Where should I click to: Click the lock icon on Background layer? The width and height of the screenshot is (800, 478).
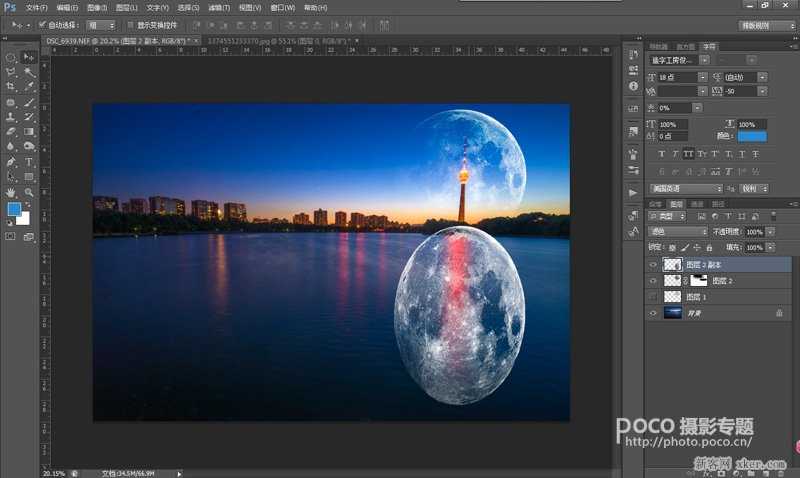(779, 313)
